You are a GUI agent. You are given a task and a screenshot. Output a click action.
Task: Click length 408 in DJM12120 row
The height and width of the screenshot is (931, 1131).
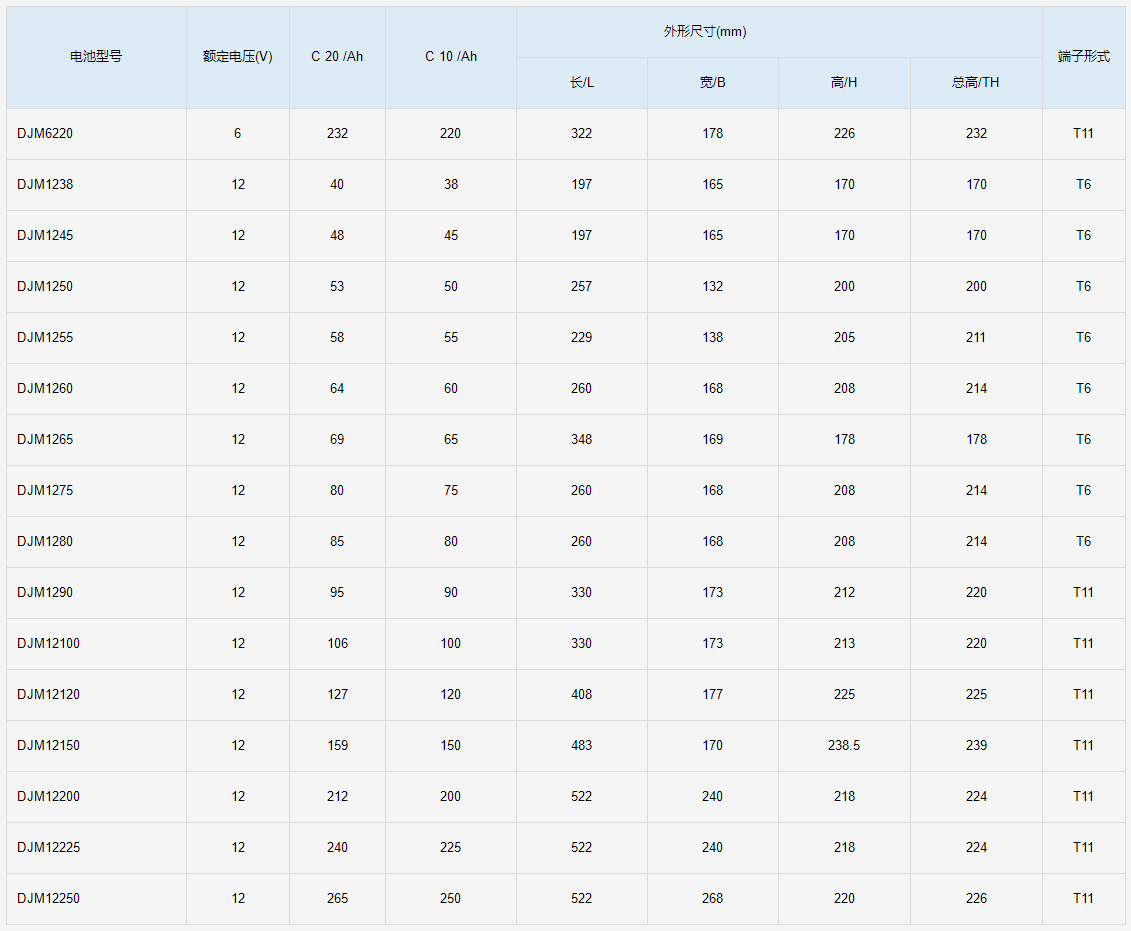coord(581,694)
